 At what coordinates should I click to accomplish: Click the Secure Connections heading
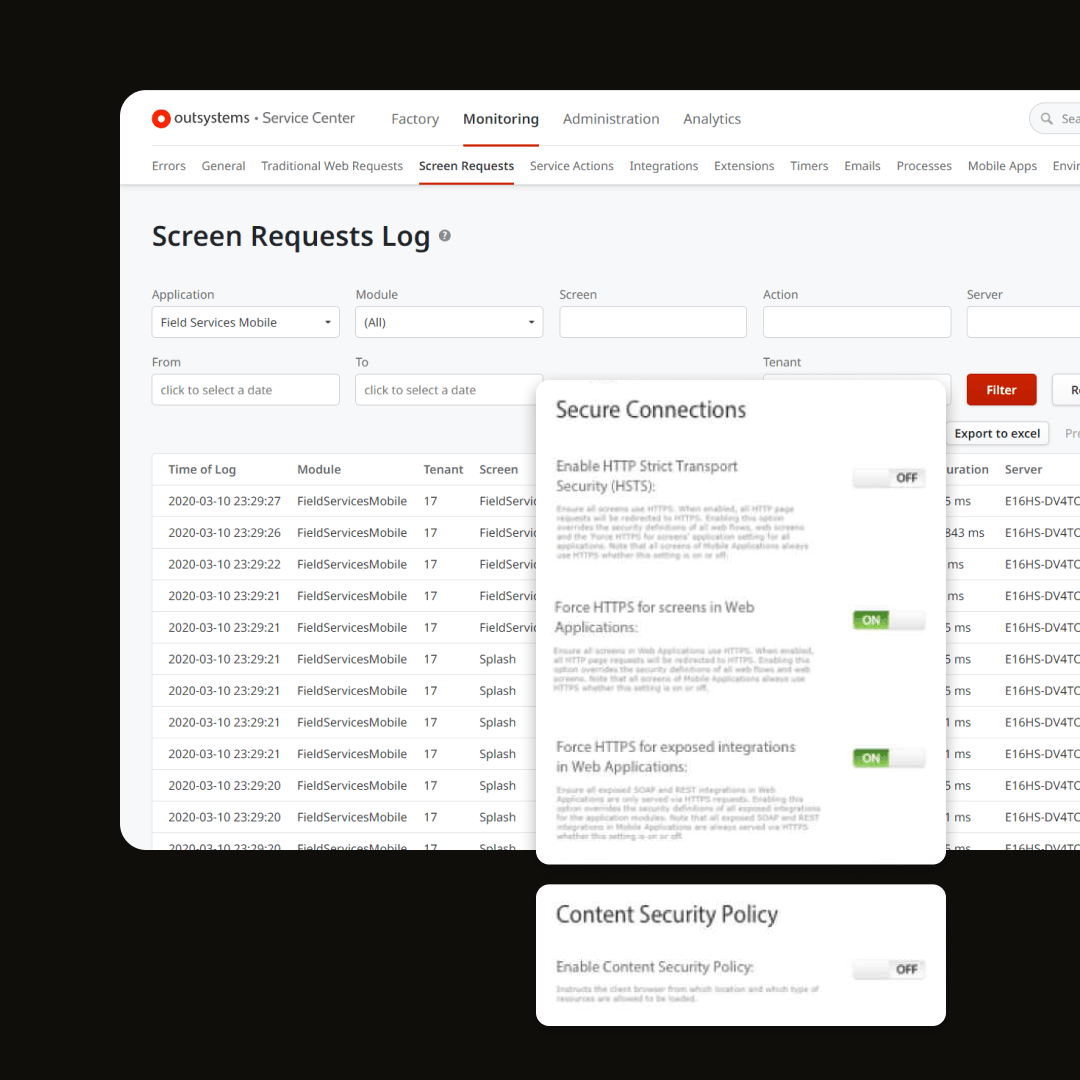point(651,410)
